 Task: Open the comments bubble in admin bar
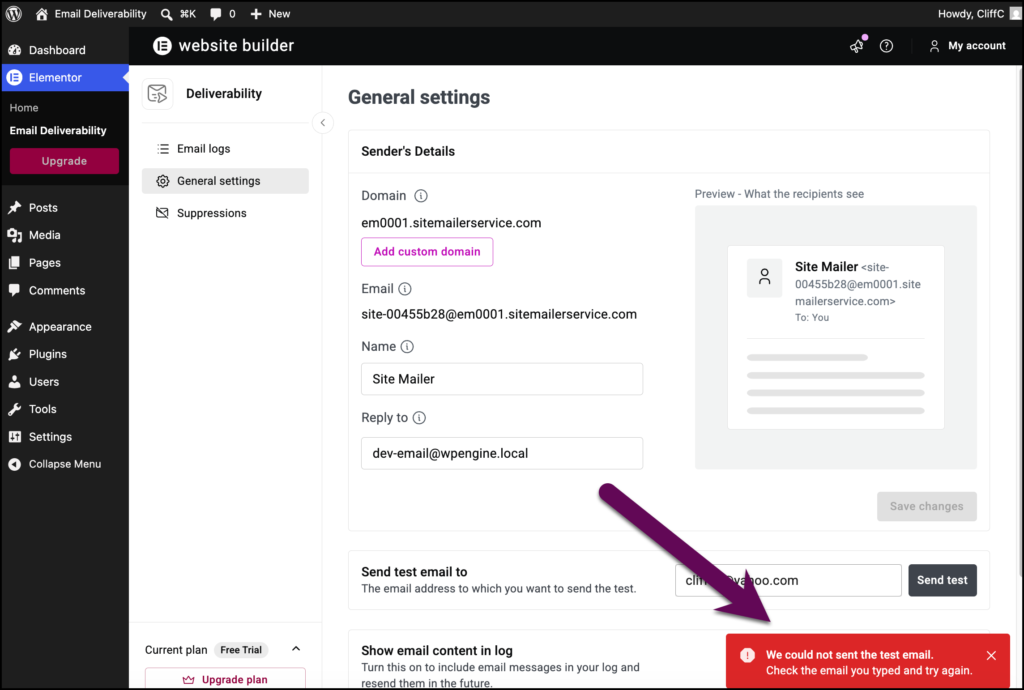(x=223, y=14)
